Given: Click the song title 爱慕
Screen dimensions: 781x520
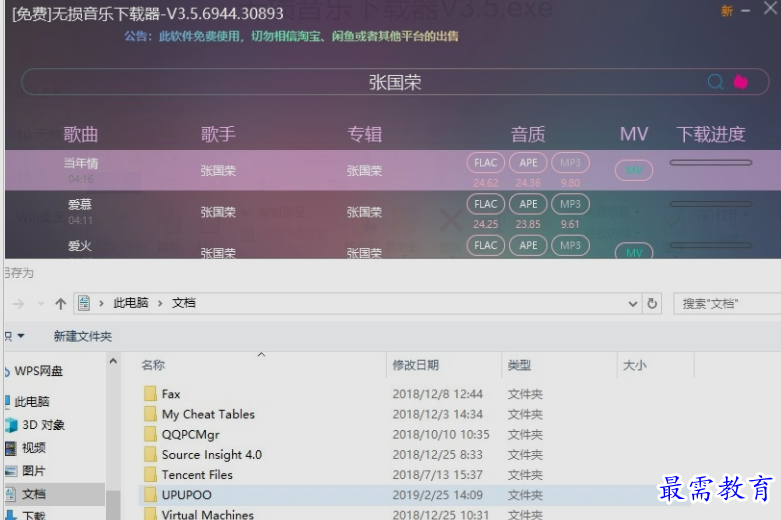Looking at the screenshot, I should tap(80, 205).
